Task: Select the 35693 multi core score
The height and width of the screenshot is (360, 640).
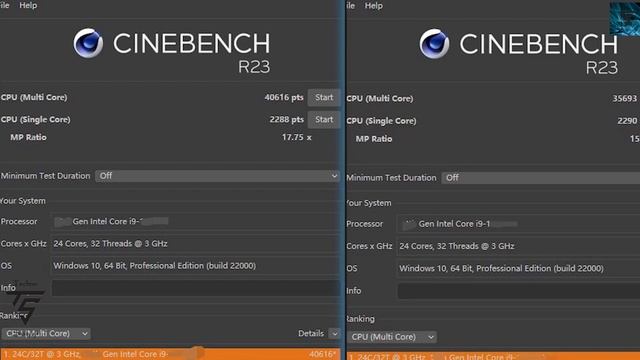Action: 624,99
